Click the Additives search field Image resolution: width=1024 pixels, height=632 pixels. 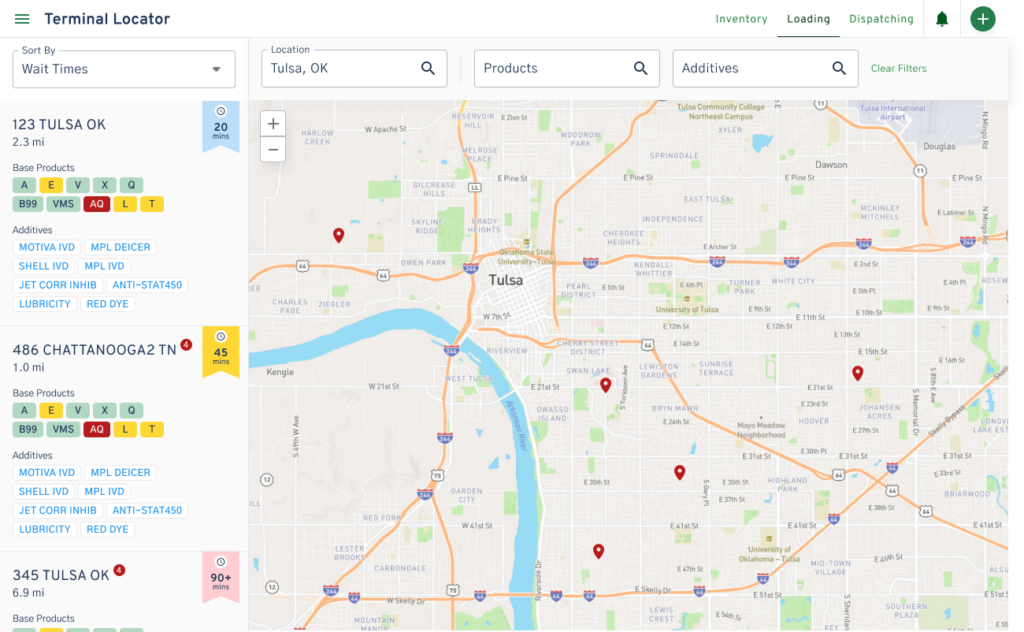pyautogui.click(x=765, y=68)
